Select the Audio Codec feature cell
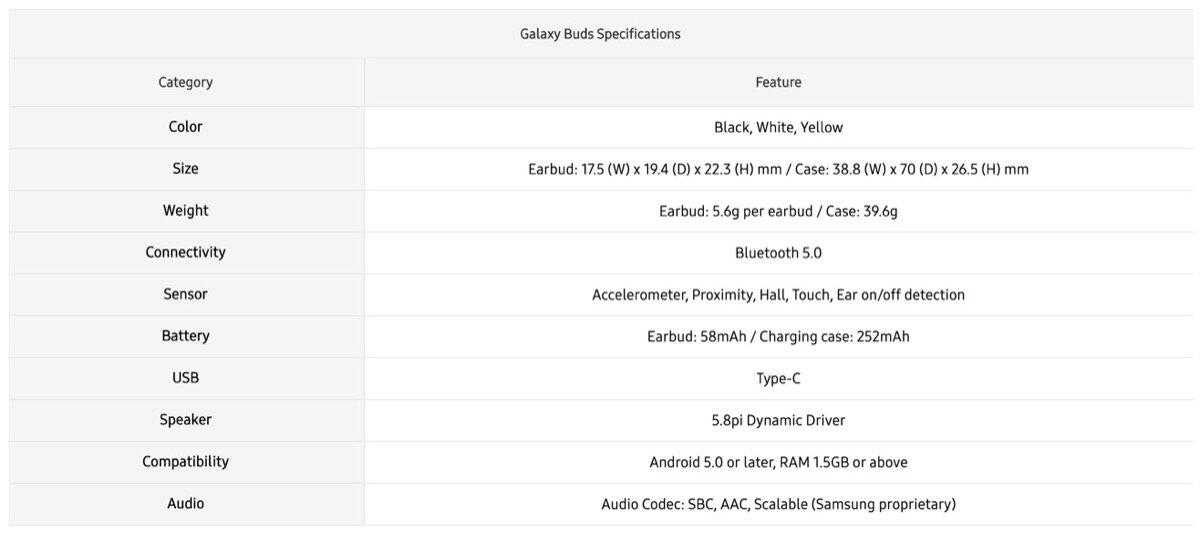 tap(778, 504)
